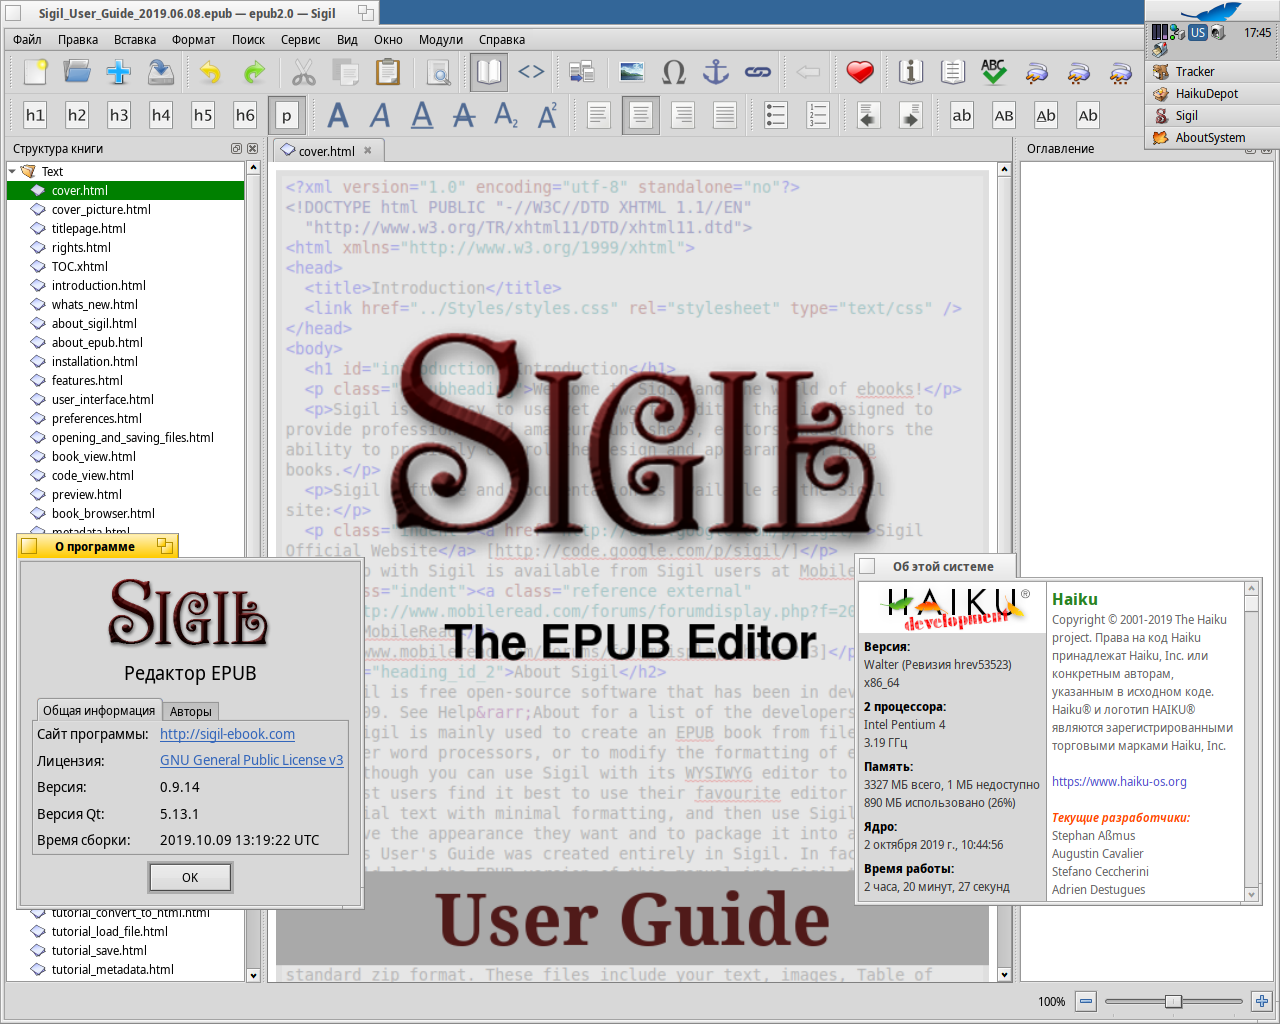Toggle h3 heading style
Screen dimensions: 1280x1024
coord(119,115)
